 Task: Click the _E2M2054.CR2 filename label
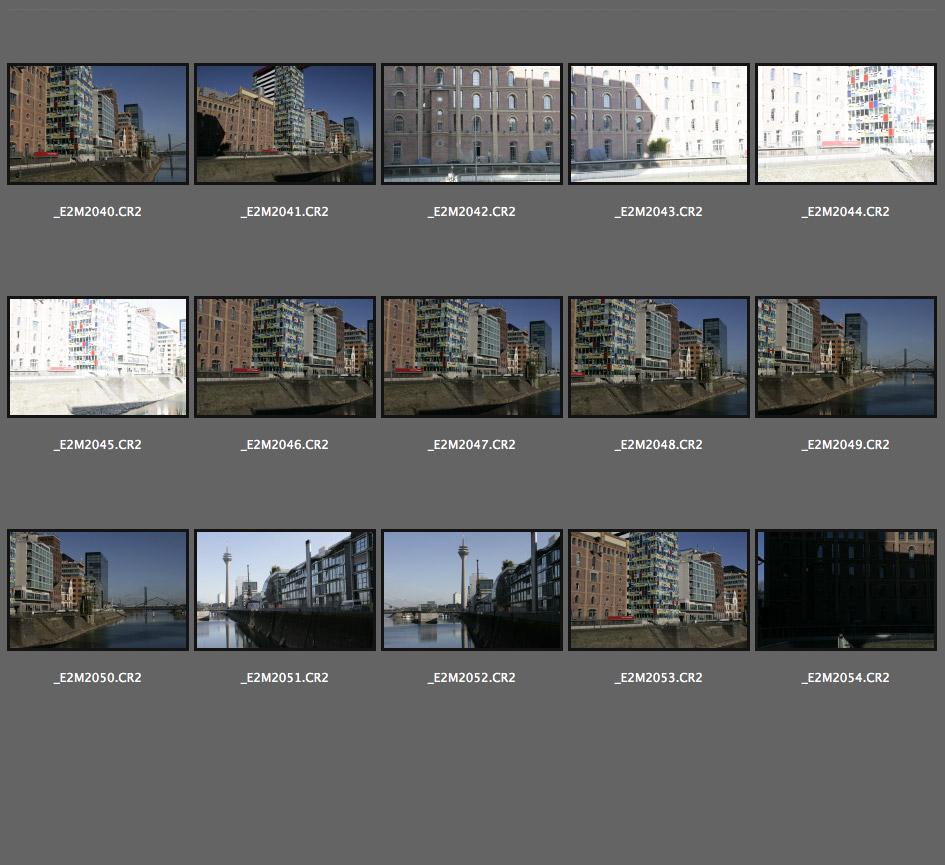coord(846,678)
